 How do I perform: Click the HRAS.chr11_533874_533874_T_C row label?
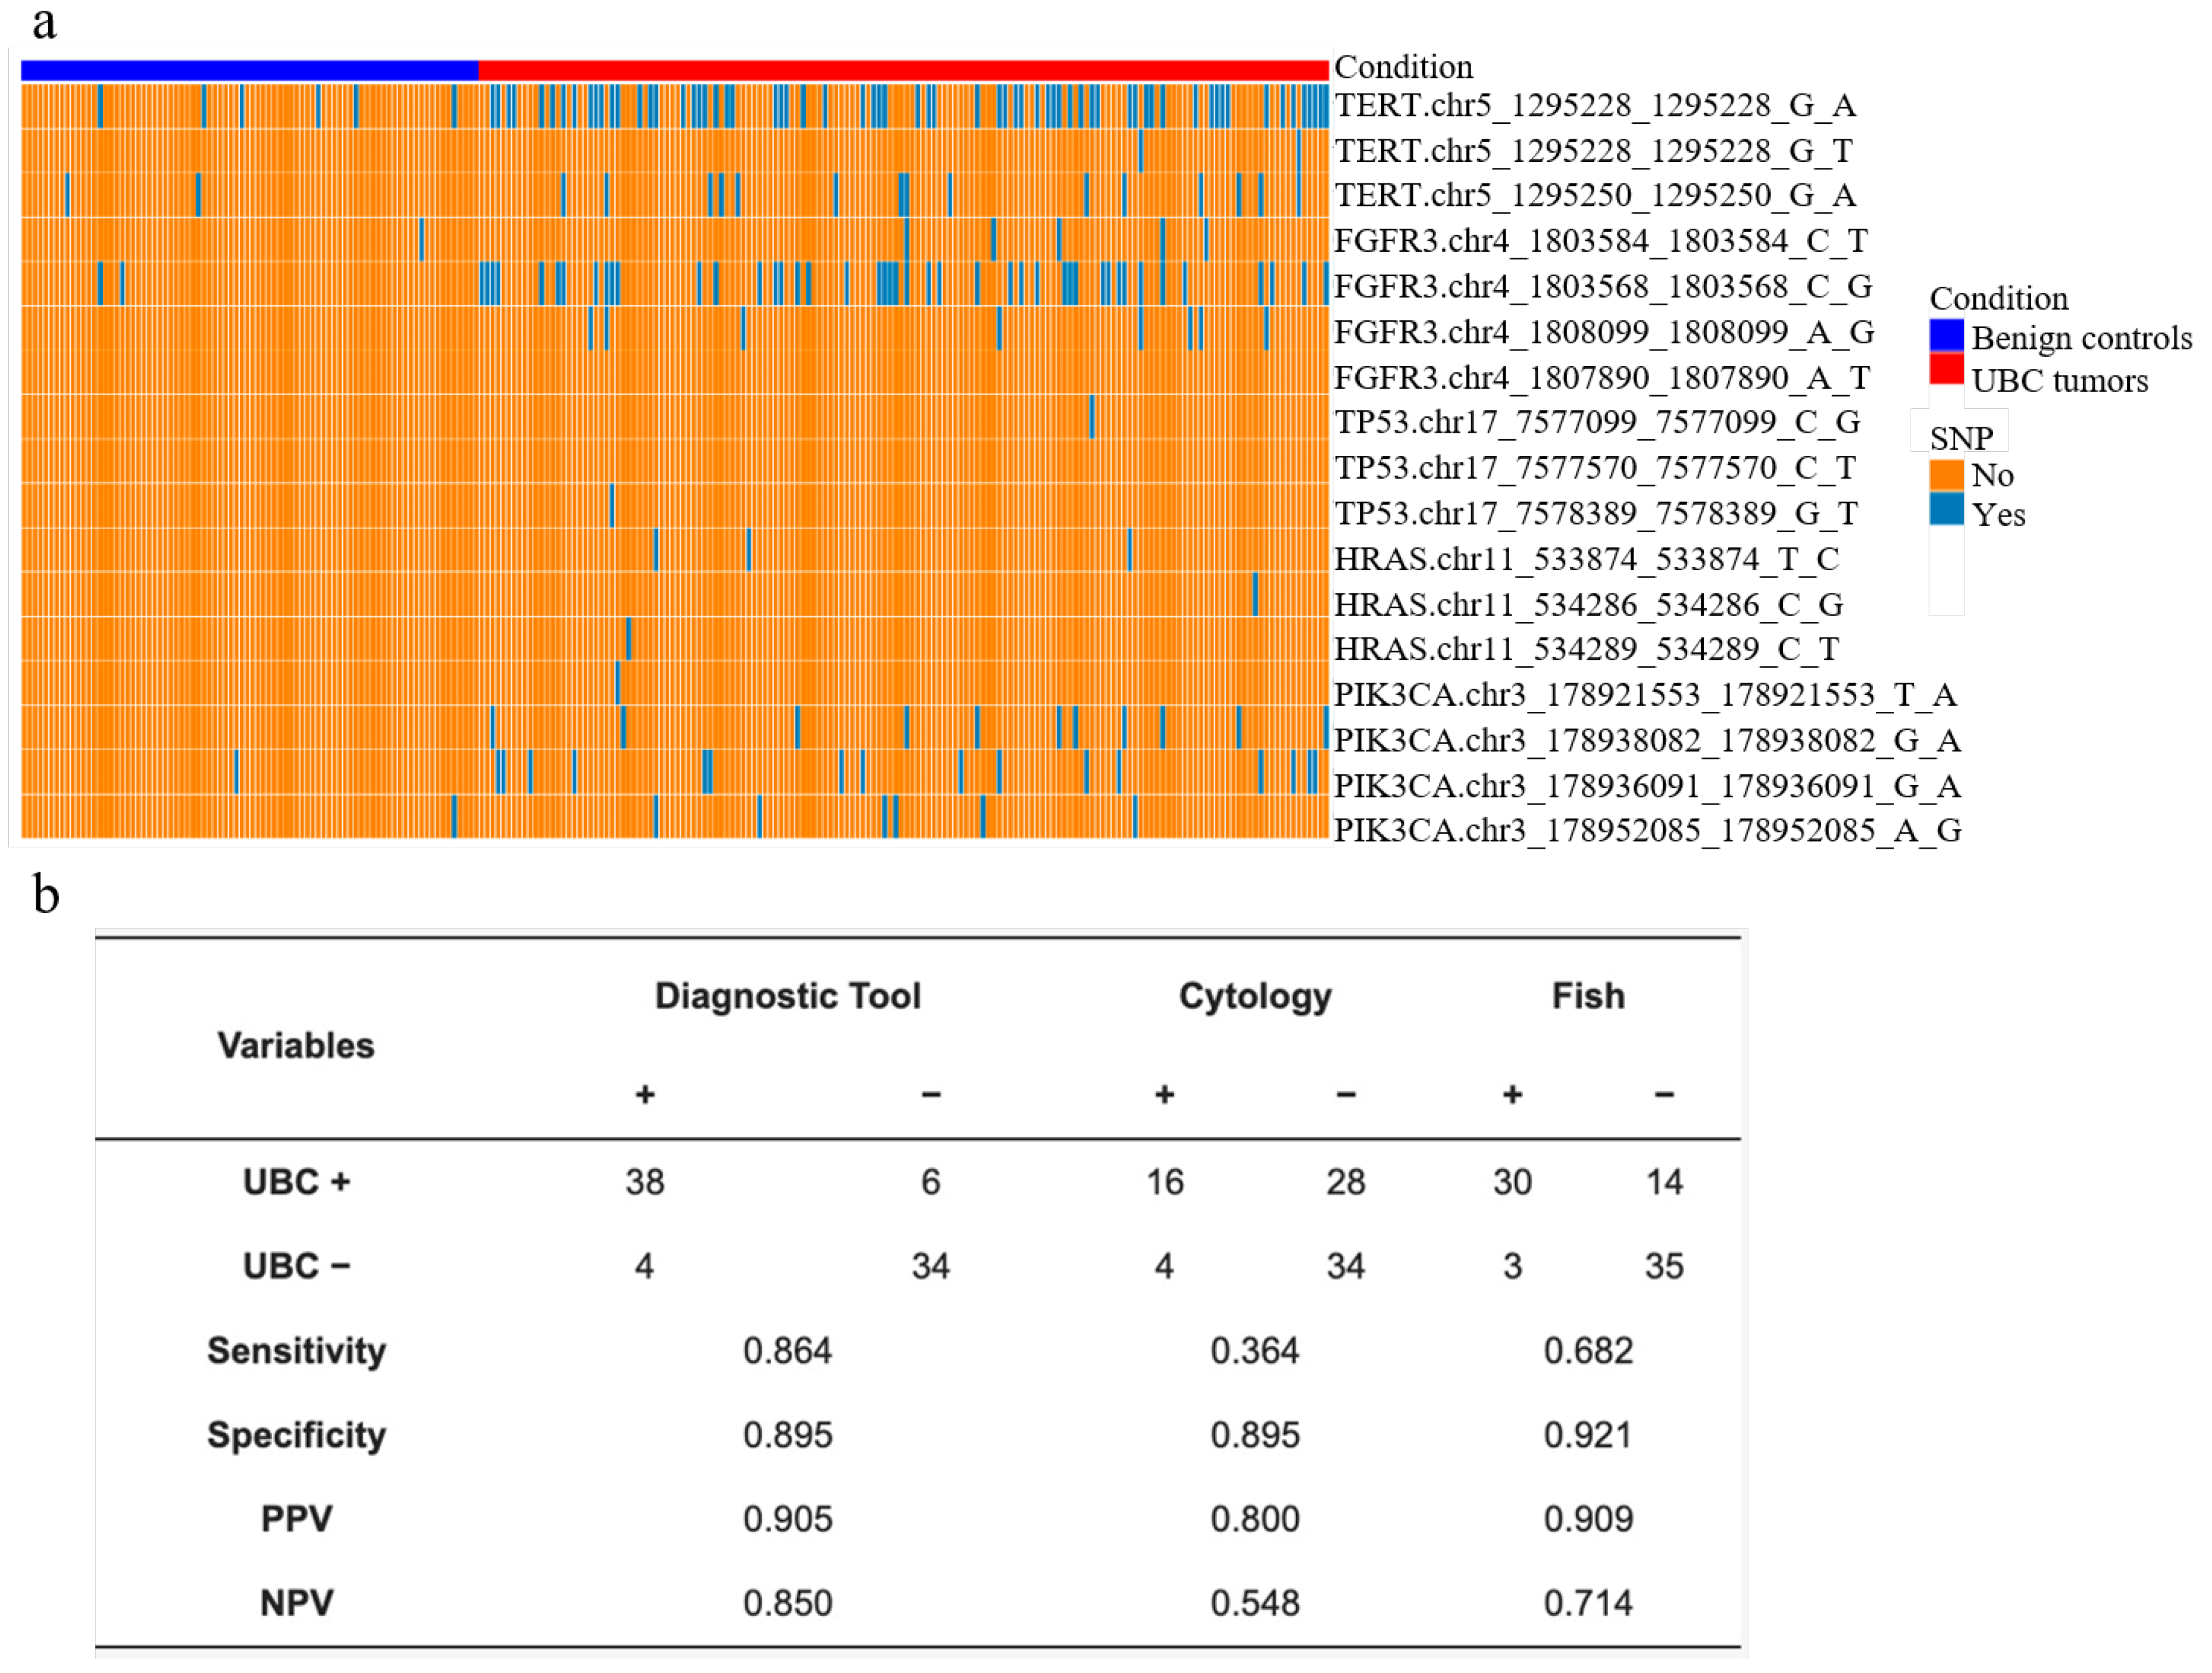tap(1586, 559)
